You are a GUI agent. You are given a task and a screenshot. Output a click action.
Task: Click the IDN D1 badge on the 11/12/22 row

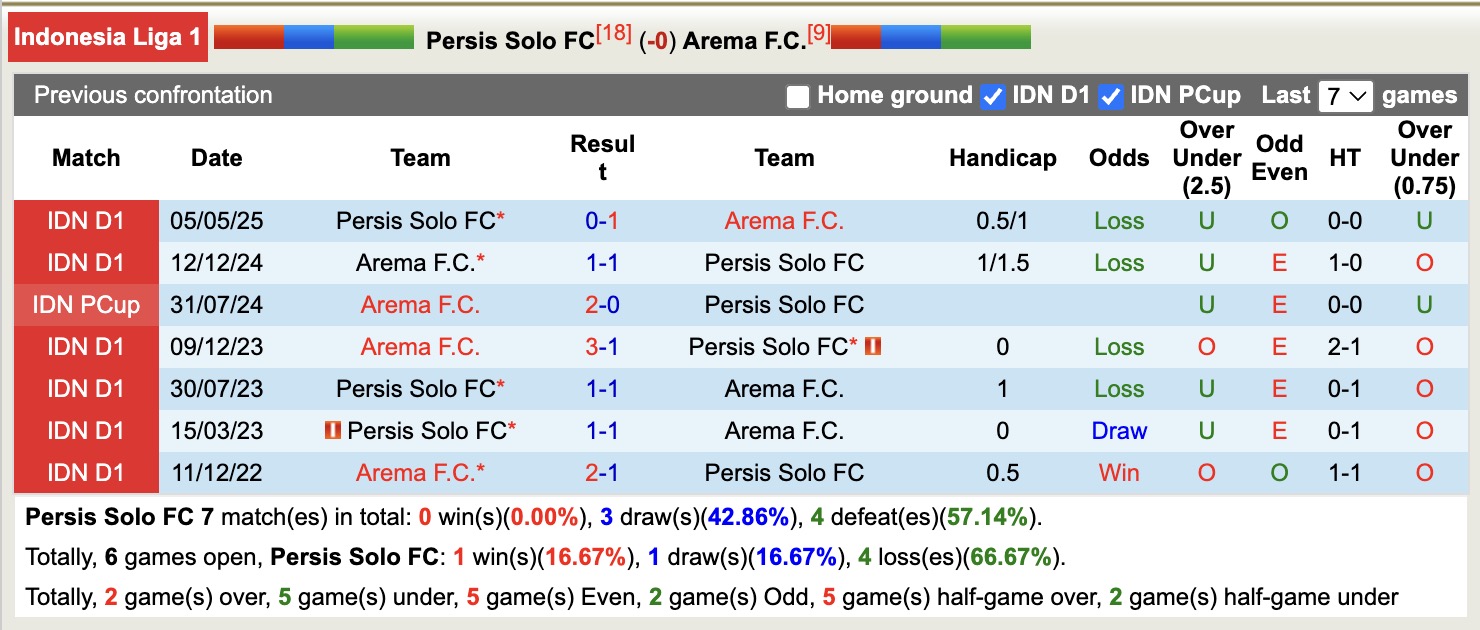coord(86,472)
